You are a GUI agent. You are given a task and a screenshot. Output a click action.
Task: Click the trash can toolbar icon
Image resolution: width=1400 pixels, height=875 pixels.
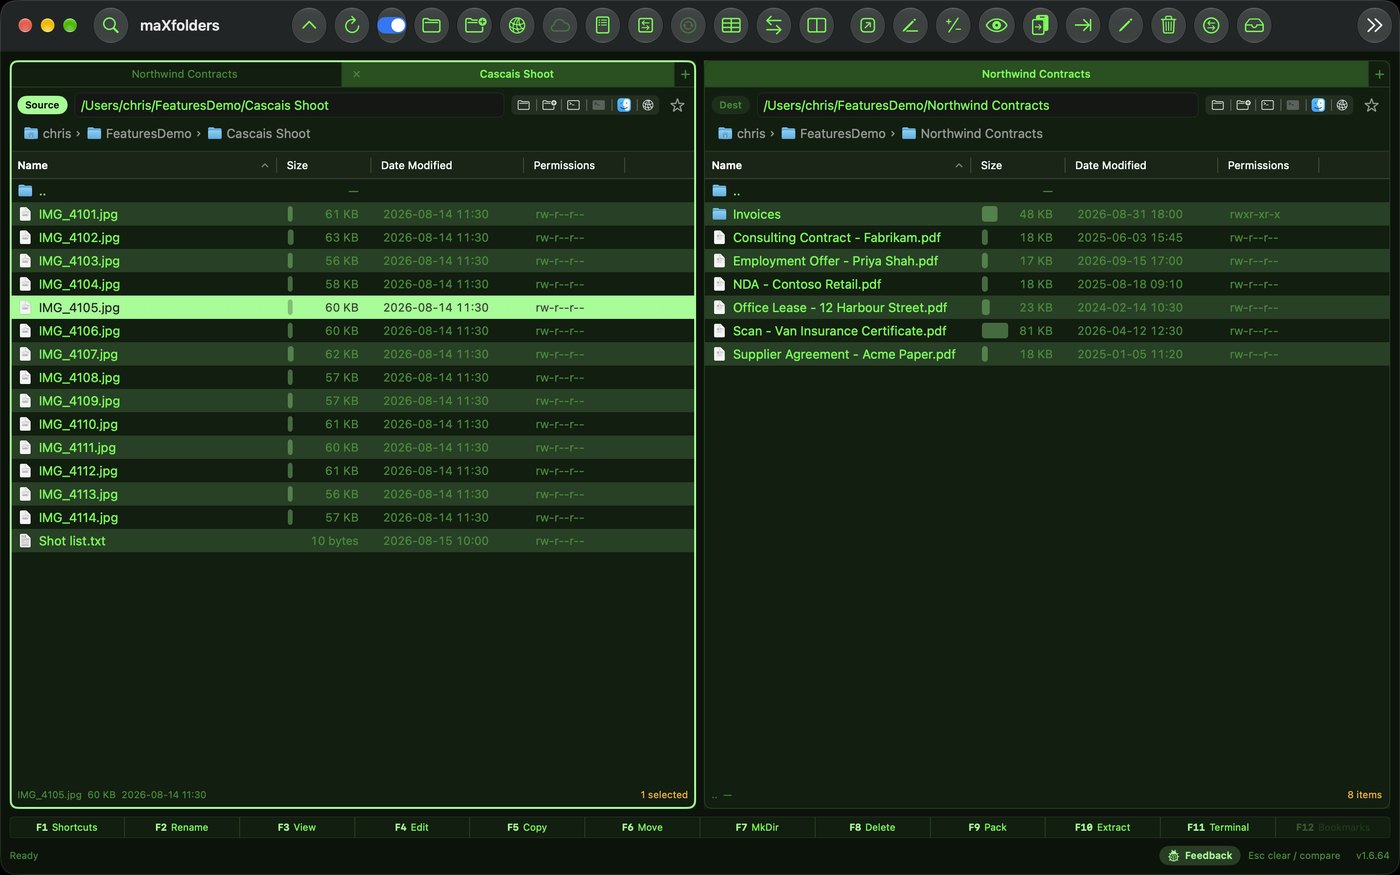1168,26
